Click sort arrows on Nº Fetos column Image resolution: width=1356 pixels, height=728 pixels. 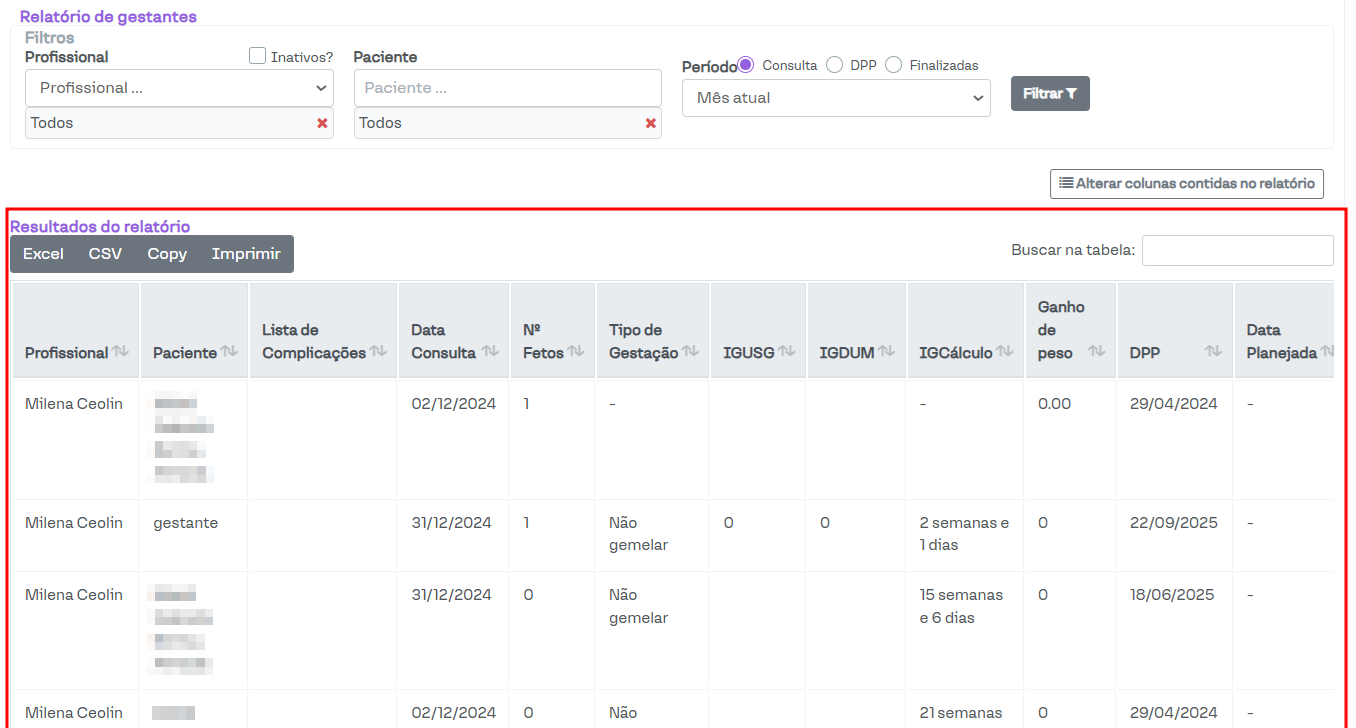pos(577,352)
